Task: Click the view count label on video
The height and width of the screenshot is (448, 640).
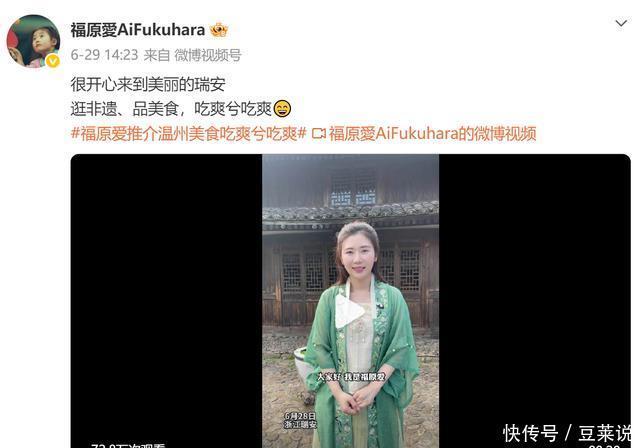Action: pos(128,445)
